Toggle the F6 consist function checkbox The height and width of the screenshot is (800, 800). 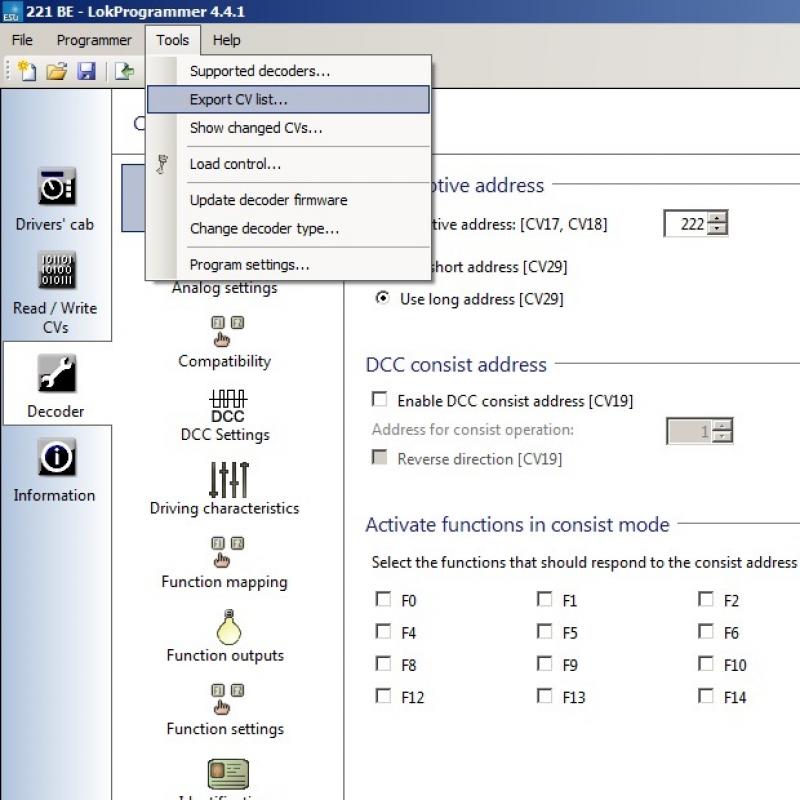click(706, 632)
